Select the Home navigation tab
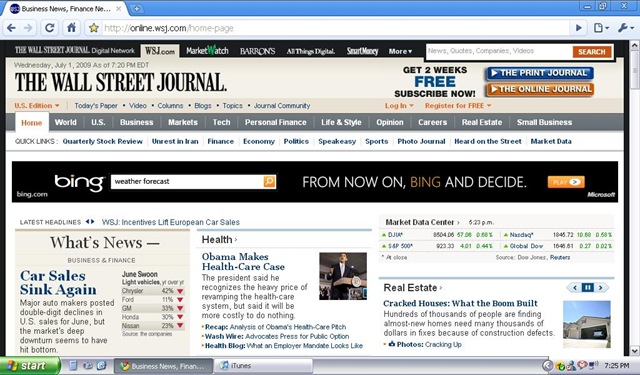The height and width of the screenshot is (375, 640). (x=32, y=122)
